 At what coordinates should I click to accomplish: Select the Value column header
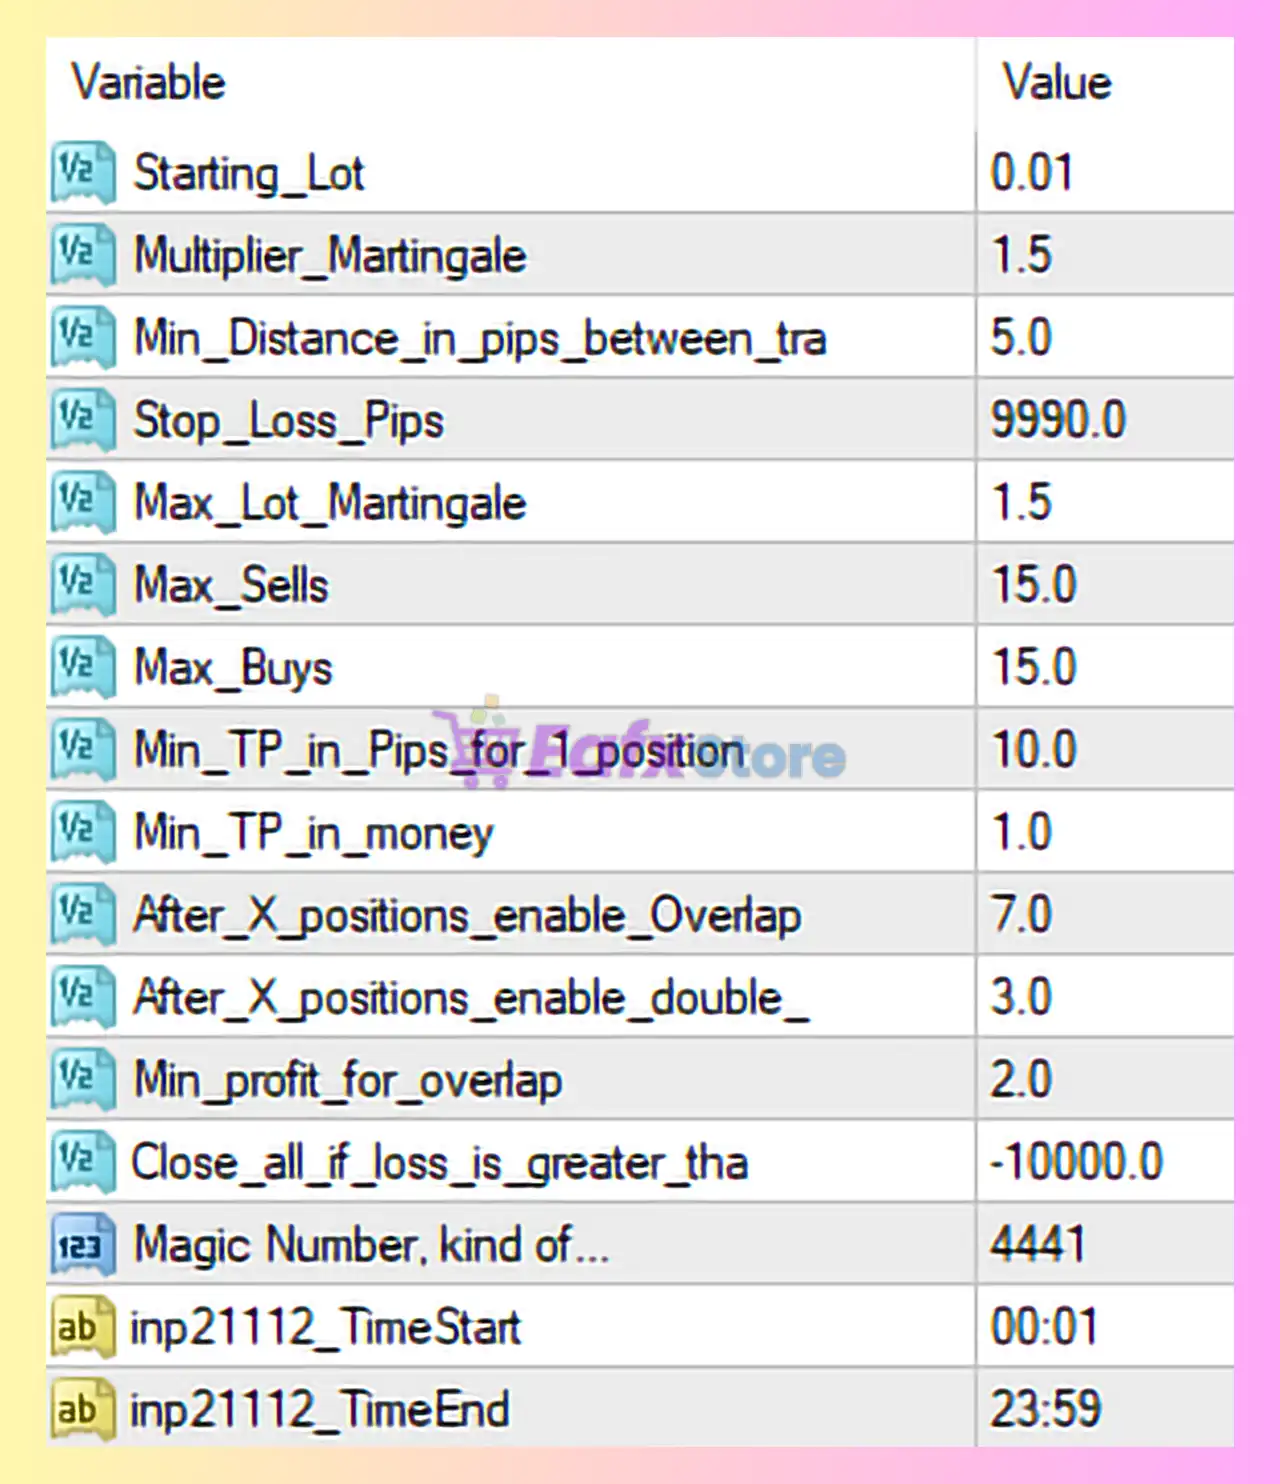point(1056,83)
